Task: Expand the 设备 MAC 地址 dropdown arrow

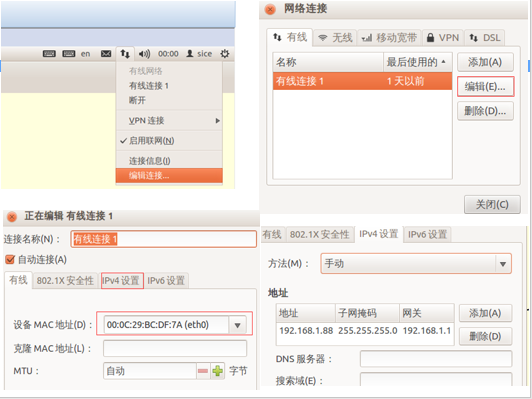Action: pyautogui.click(x=238, y=325)
